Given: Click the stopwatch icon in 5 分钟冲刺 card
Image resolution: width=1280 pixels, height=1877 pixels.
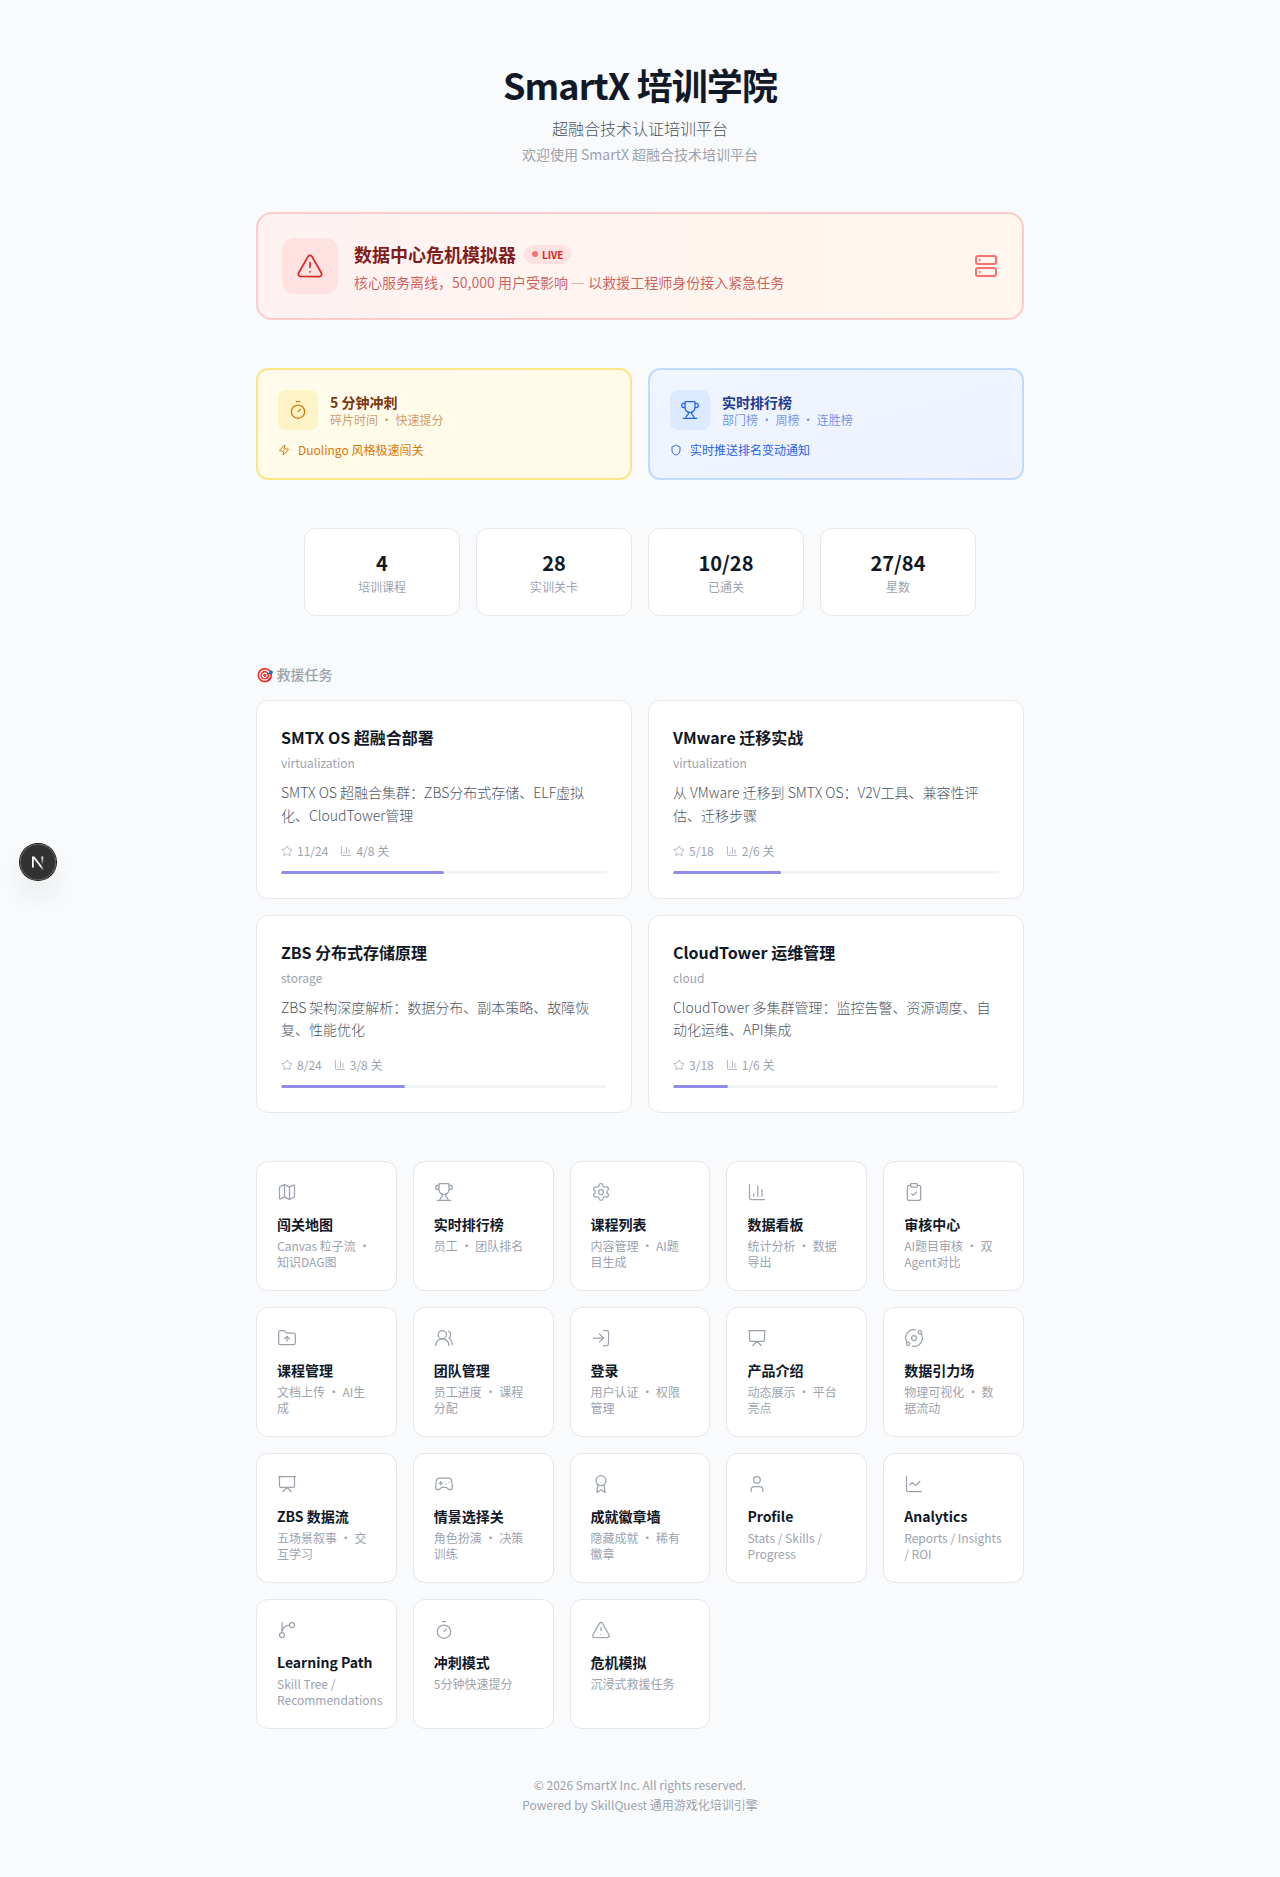Looking at the screenshot, I should tap(298, 411).
